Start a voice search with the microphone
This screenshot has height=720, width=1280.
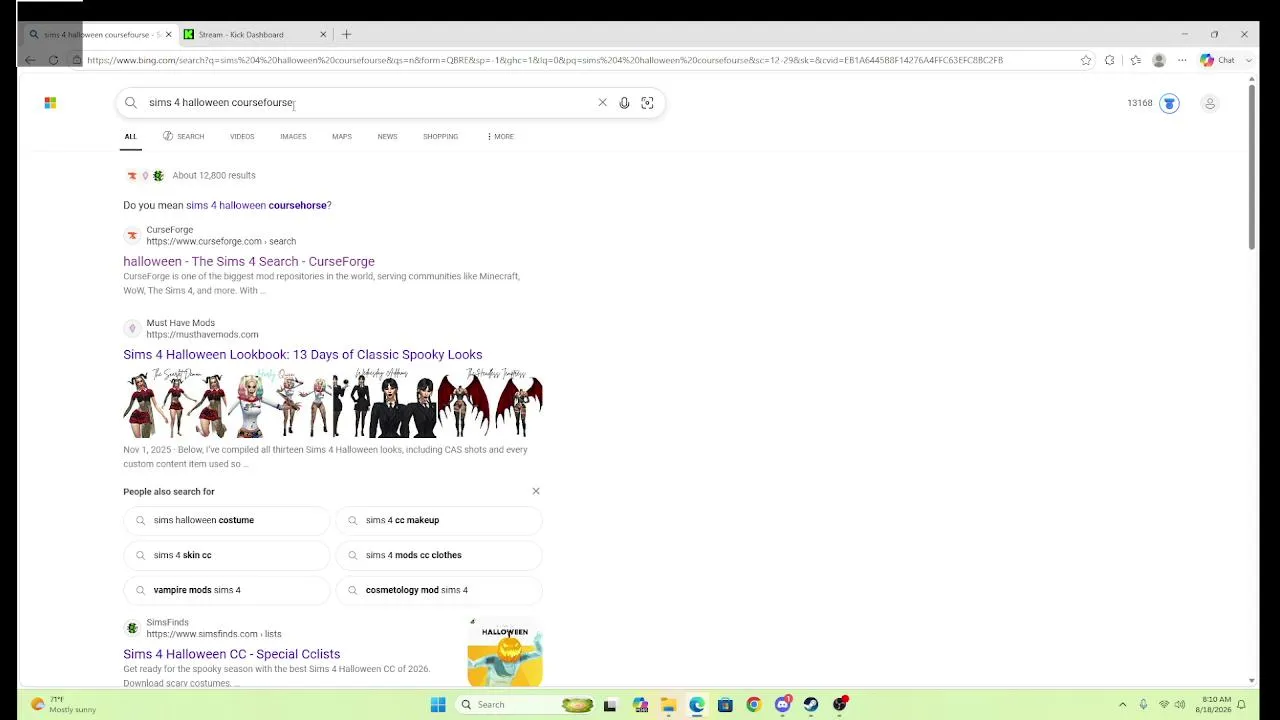point(624,103)
